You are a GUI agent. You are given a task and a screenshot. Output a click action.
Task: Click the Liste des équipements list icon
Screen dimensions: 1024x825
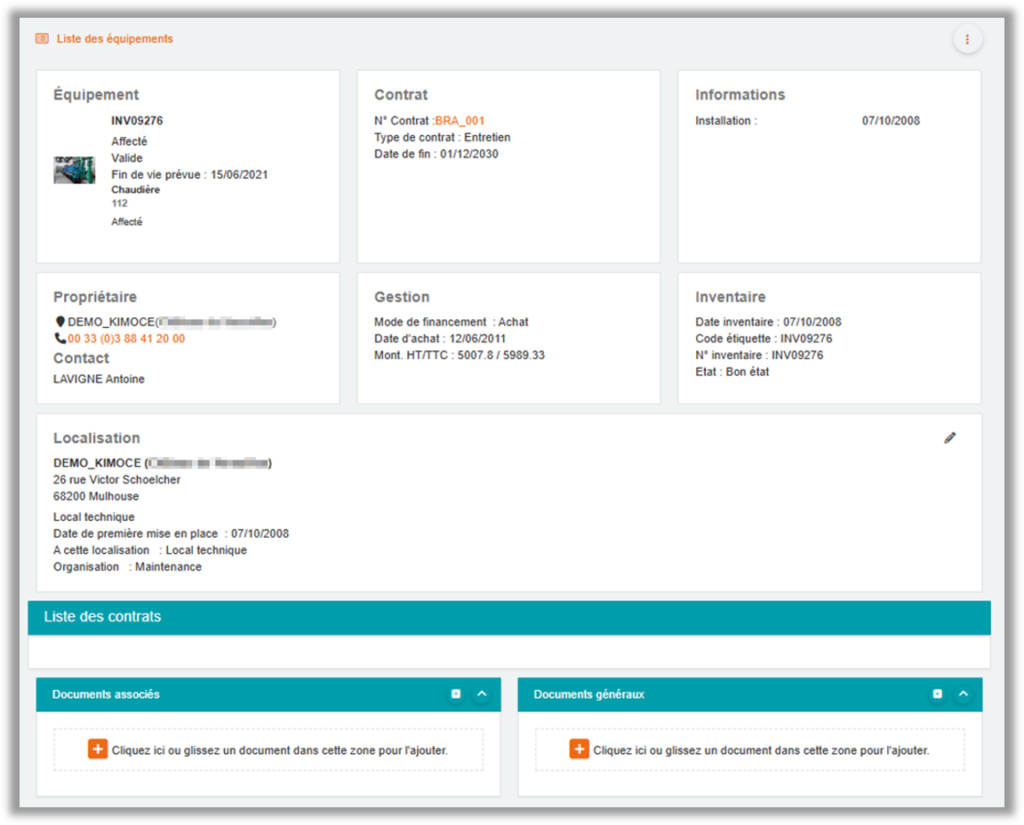(x=42, y=39)
